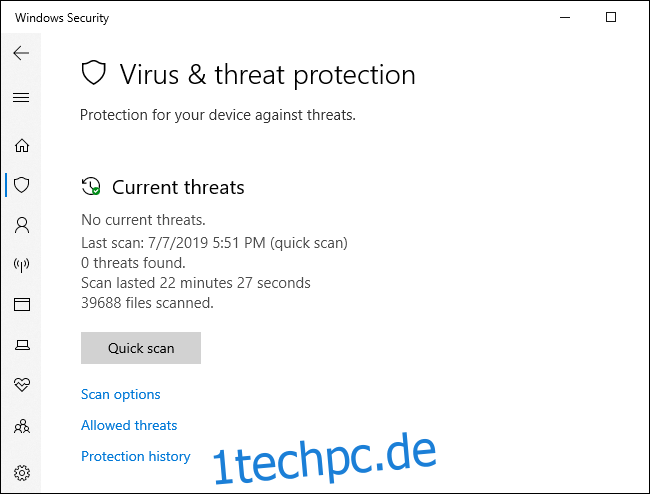Open Allowed threats link
This screenshot has height=494, width=650.
coord(129,425)
